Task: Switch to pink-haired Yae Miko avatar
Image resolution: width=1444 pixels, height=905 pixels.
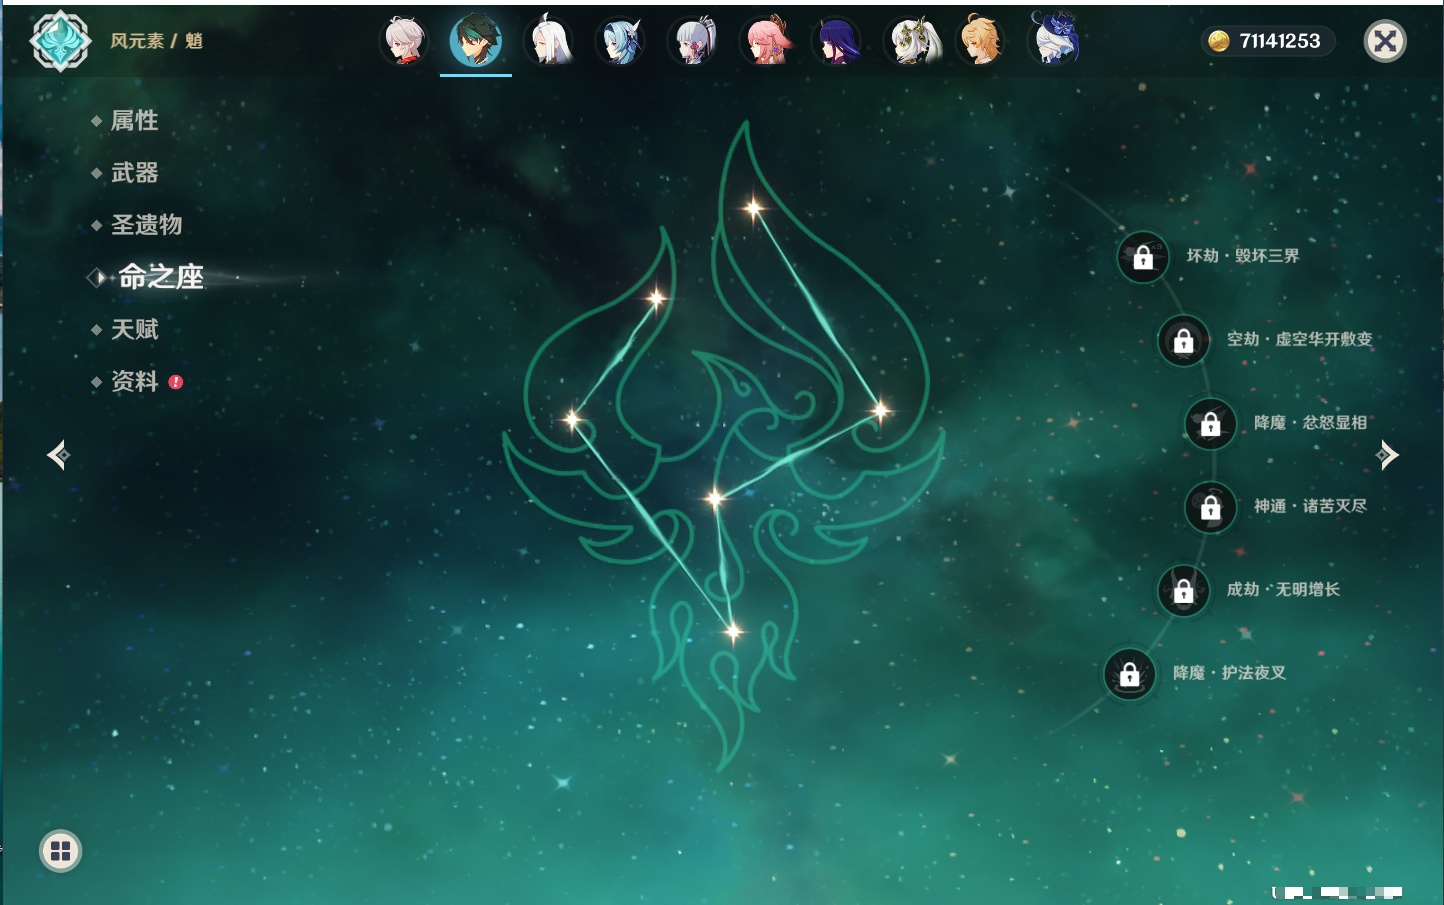Action: 766,41
